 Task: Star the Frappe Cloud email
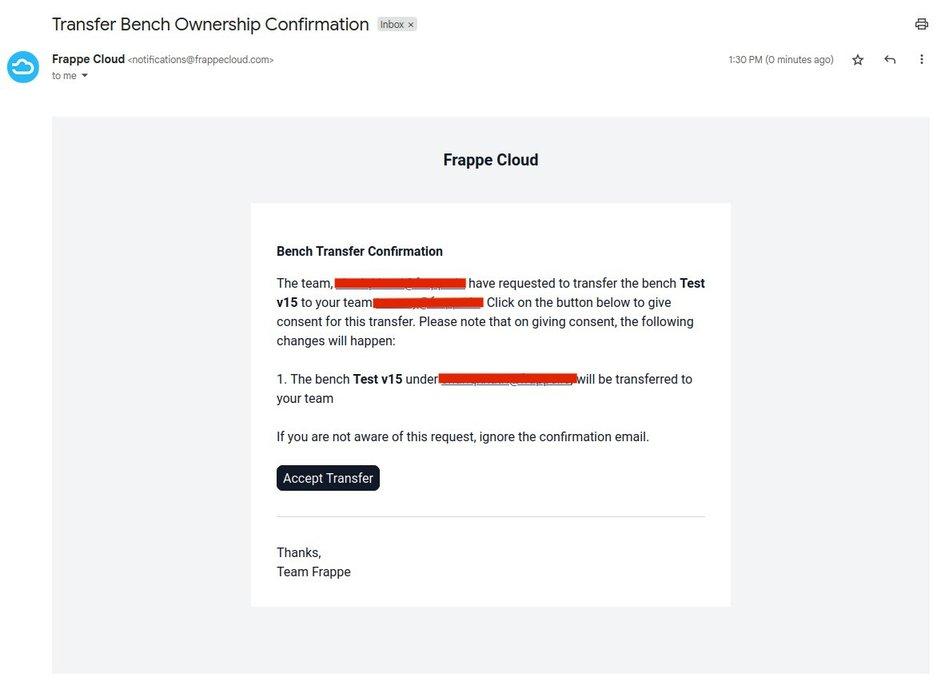(x=858, y=59)
